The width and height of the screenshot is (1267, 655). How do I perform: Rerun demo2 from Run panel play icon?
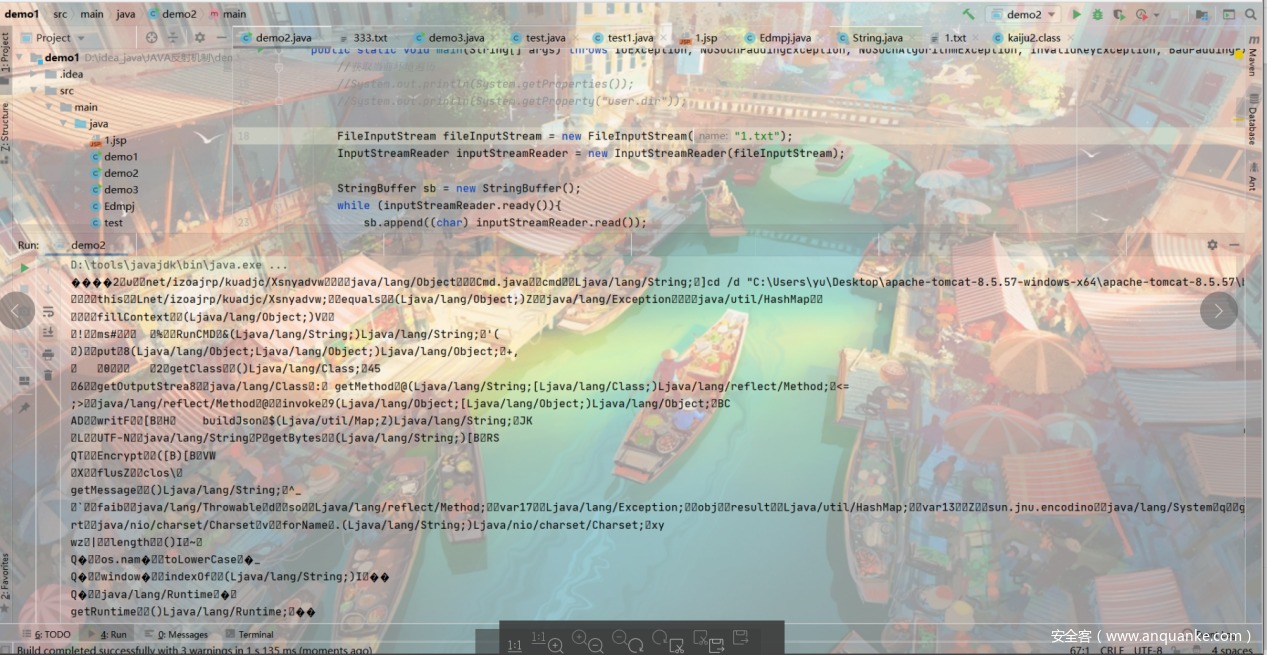(24, 268)
